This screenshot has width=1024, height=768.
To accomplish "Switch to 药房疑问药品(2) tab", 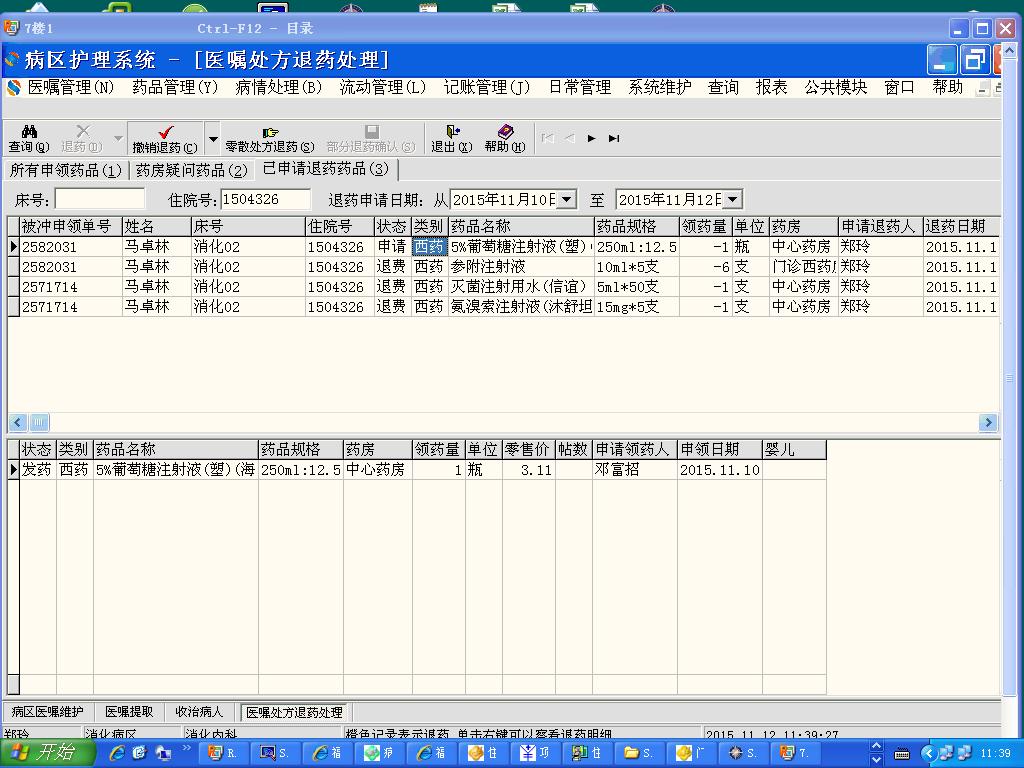I will coord(191,170).
